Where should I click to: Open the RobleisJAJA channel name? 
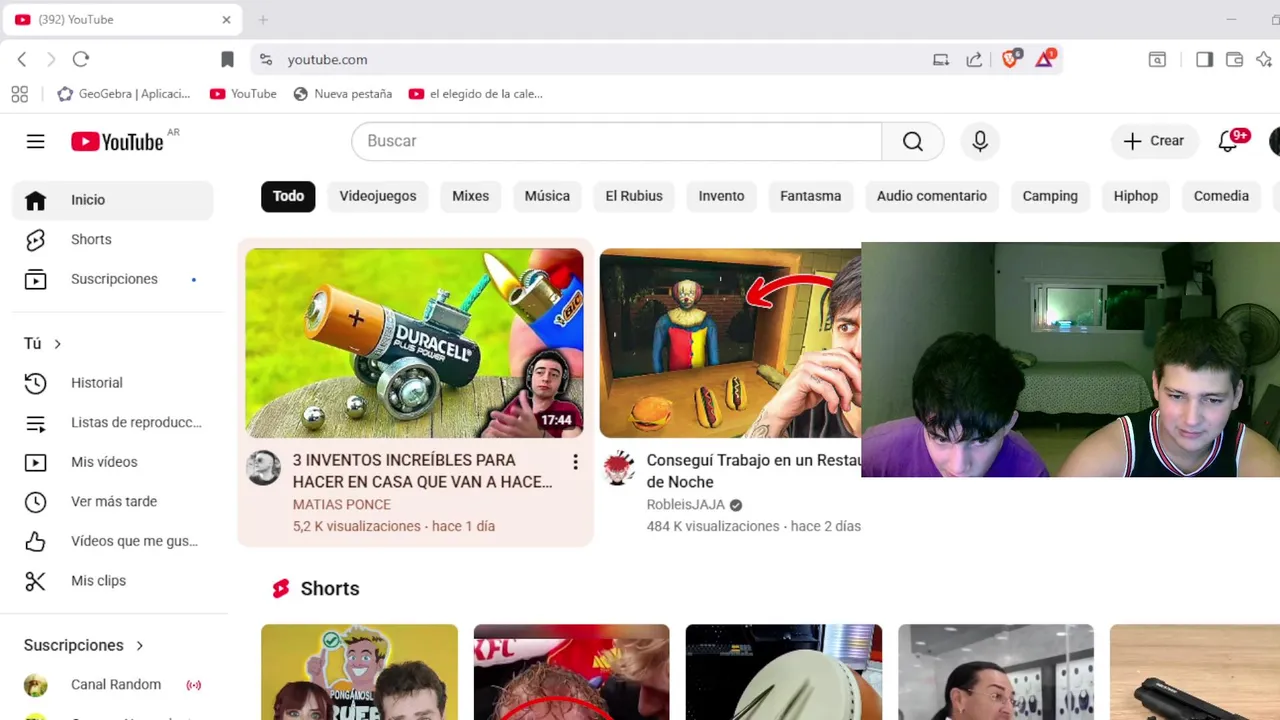point(685,505)
